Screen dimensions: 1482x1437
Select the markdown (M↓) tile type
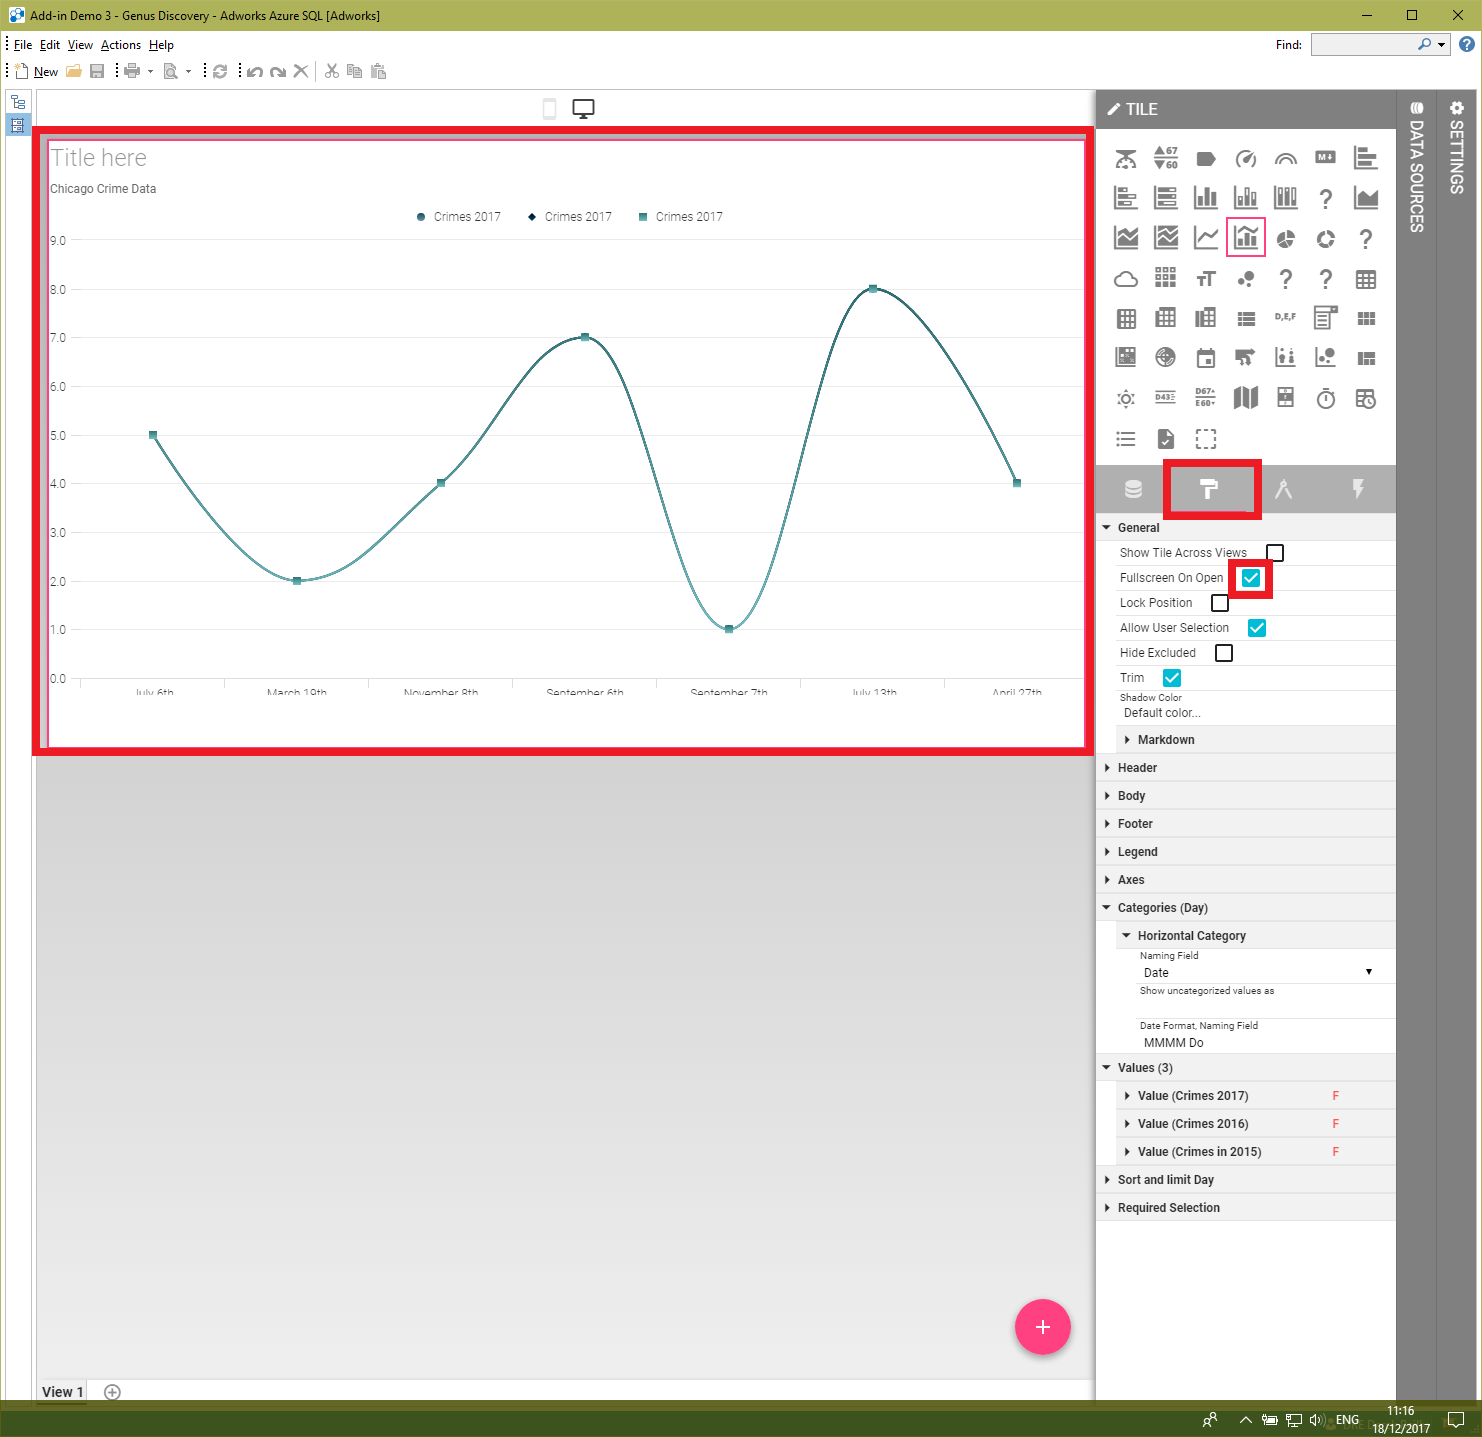(x=1326, y=157)
